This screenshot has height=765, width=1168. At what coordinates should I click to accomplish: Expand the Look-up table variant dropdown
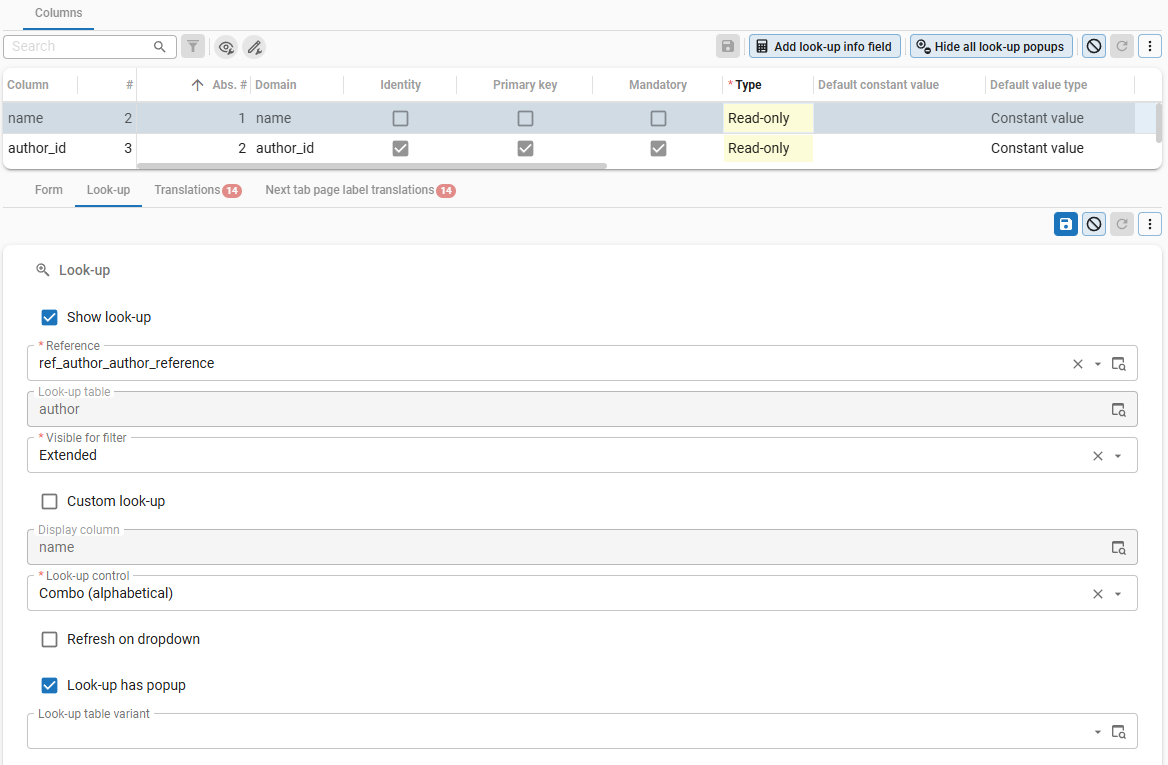click(x=1097, y=732)
